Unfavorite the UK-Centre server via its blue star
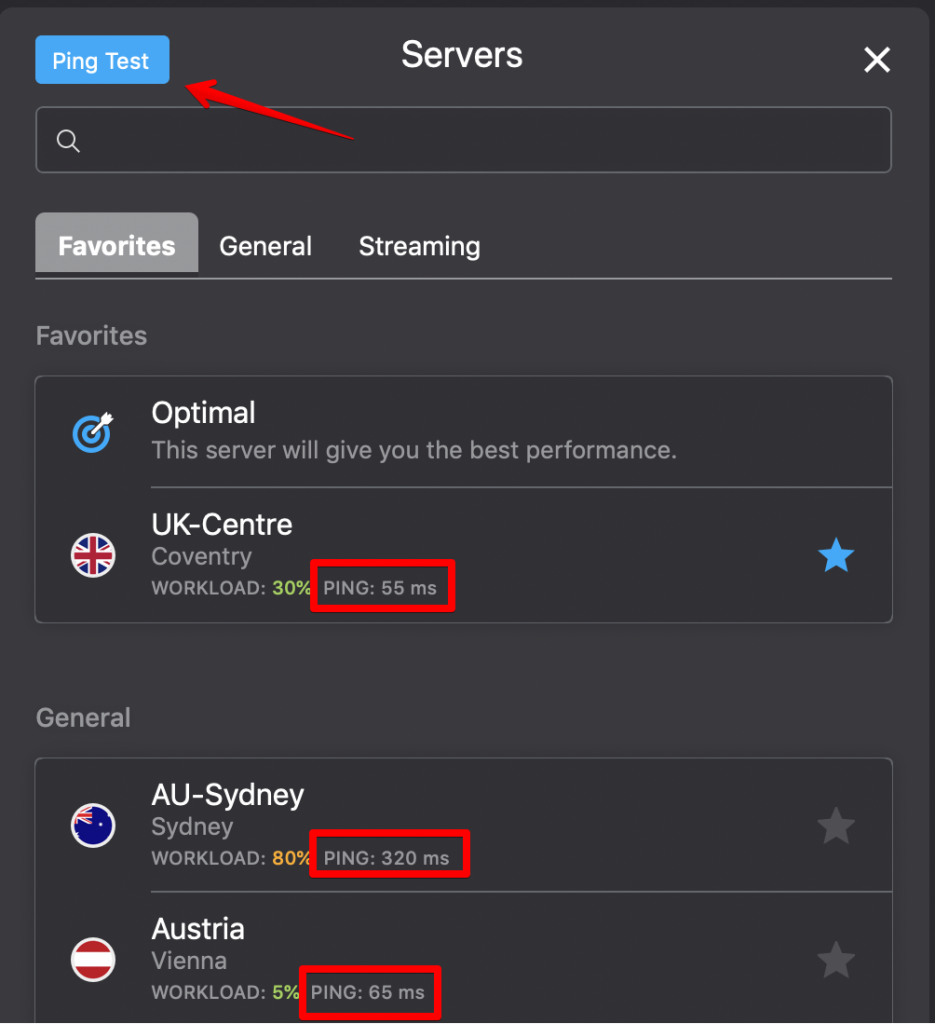This screenshot has width=935, height=1024. [x=836, y=556]
